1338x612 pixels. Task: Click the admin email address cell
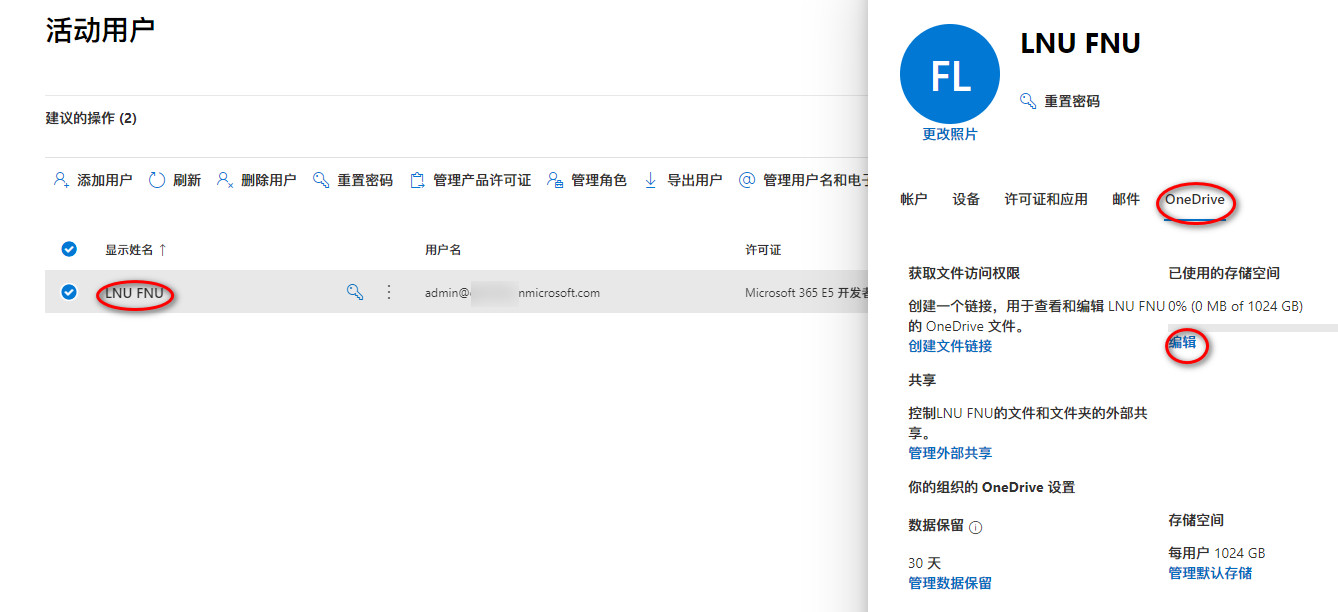pyautogui.click(x=512, y=293)
